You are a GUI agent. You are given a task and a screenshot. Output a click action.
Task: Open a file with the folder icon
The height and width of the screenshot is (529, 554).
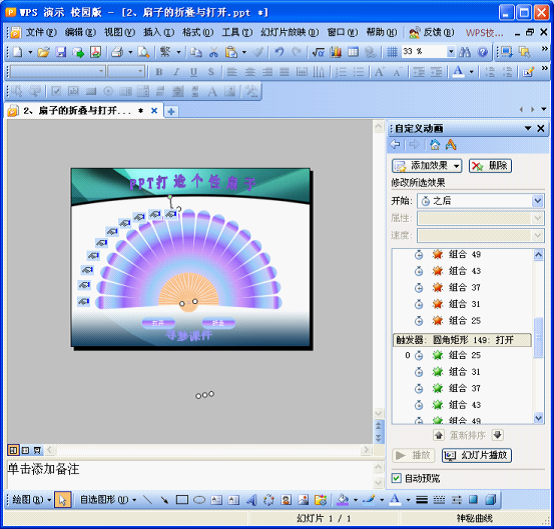pos(43,52)
